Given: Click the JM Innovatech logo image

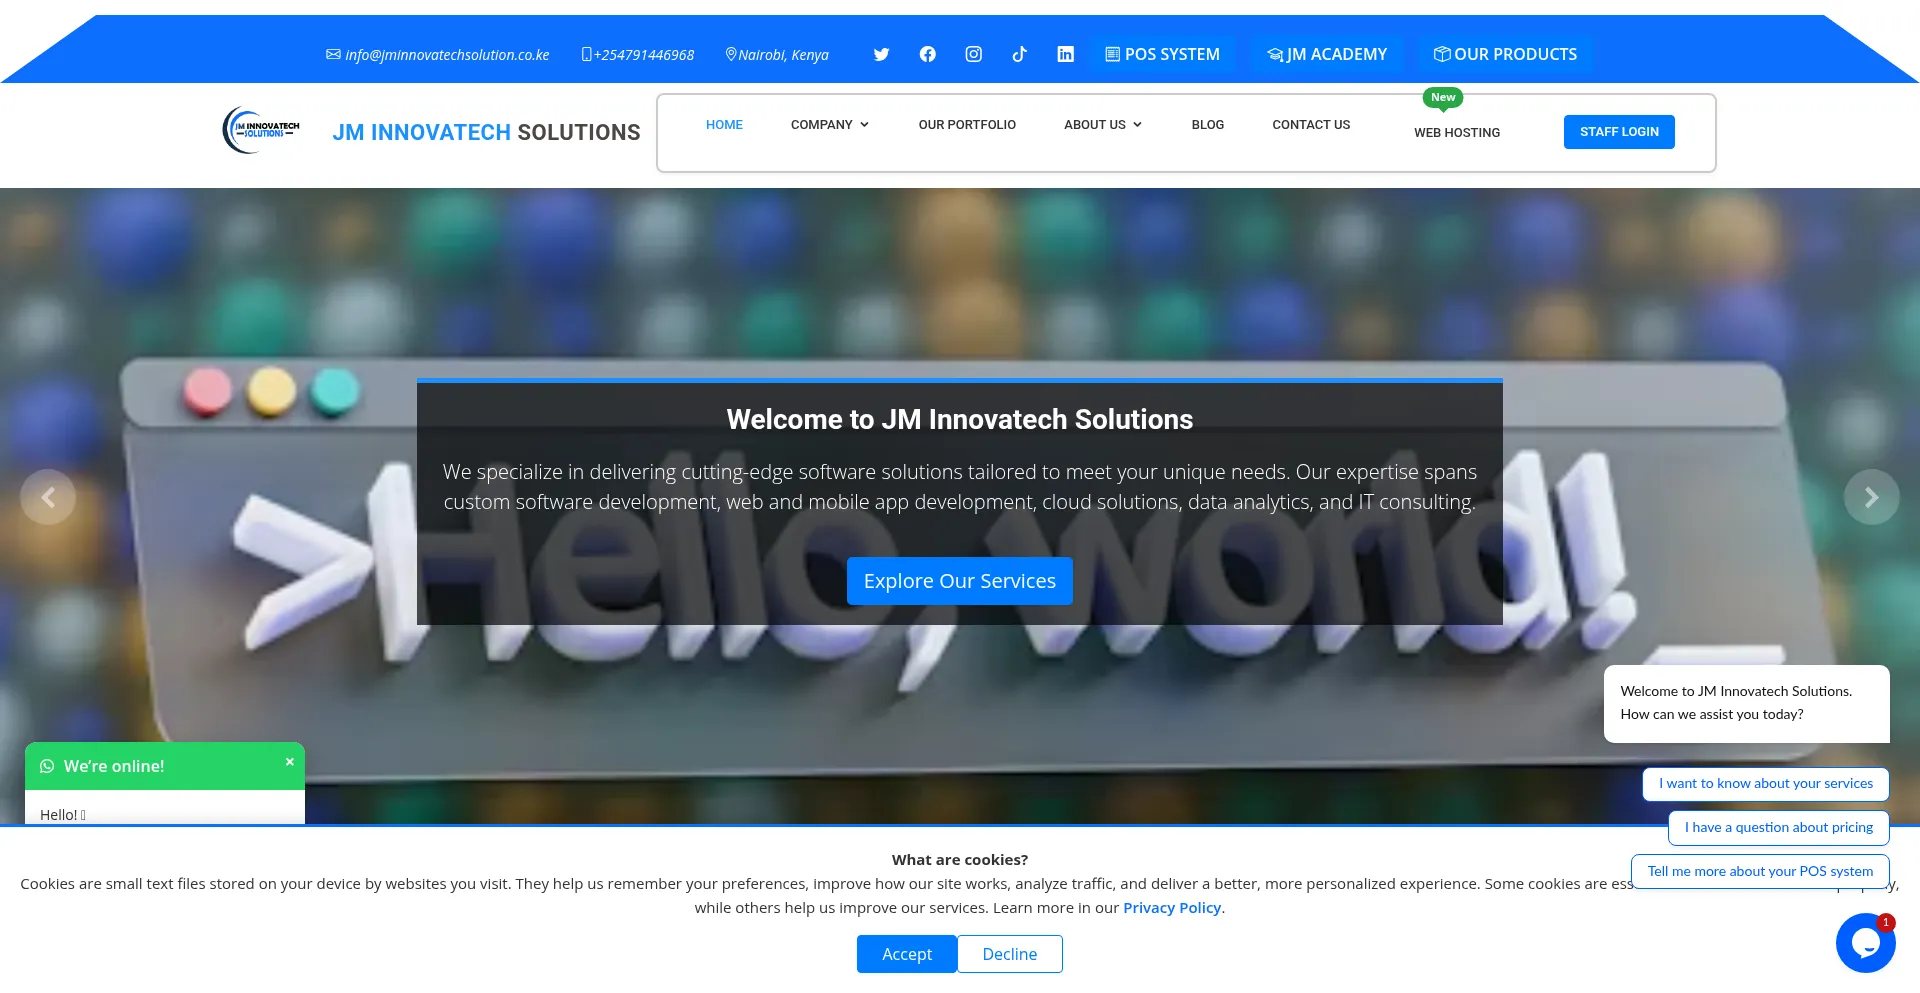Looking at the screenshot, I should point(261,131).
